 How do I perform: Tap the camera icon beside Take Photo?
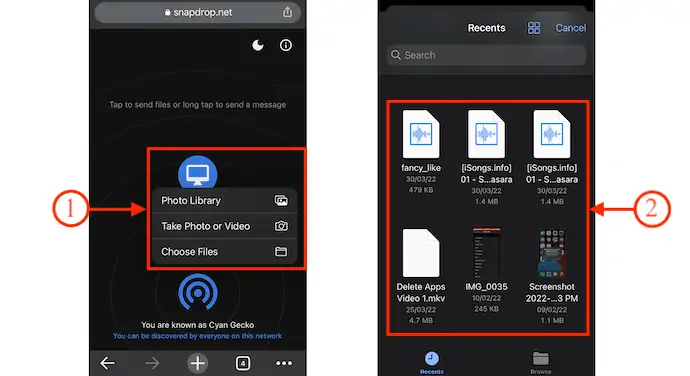(281, 226)
